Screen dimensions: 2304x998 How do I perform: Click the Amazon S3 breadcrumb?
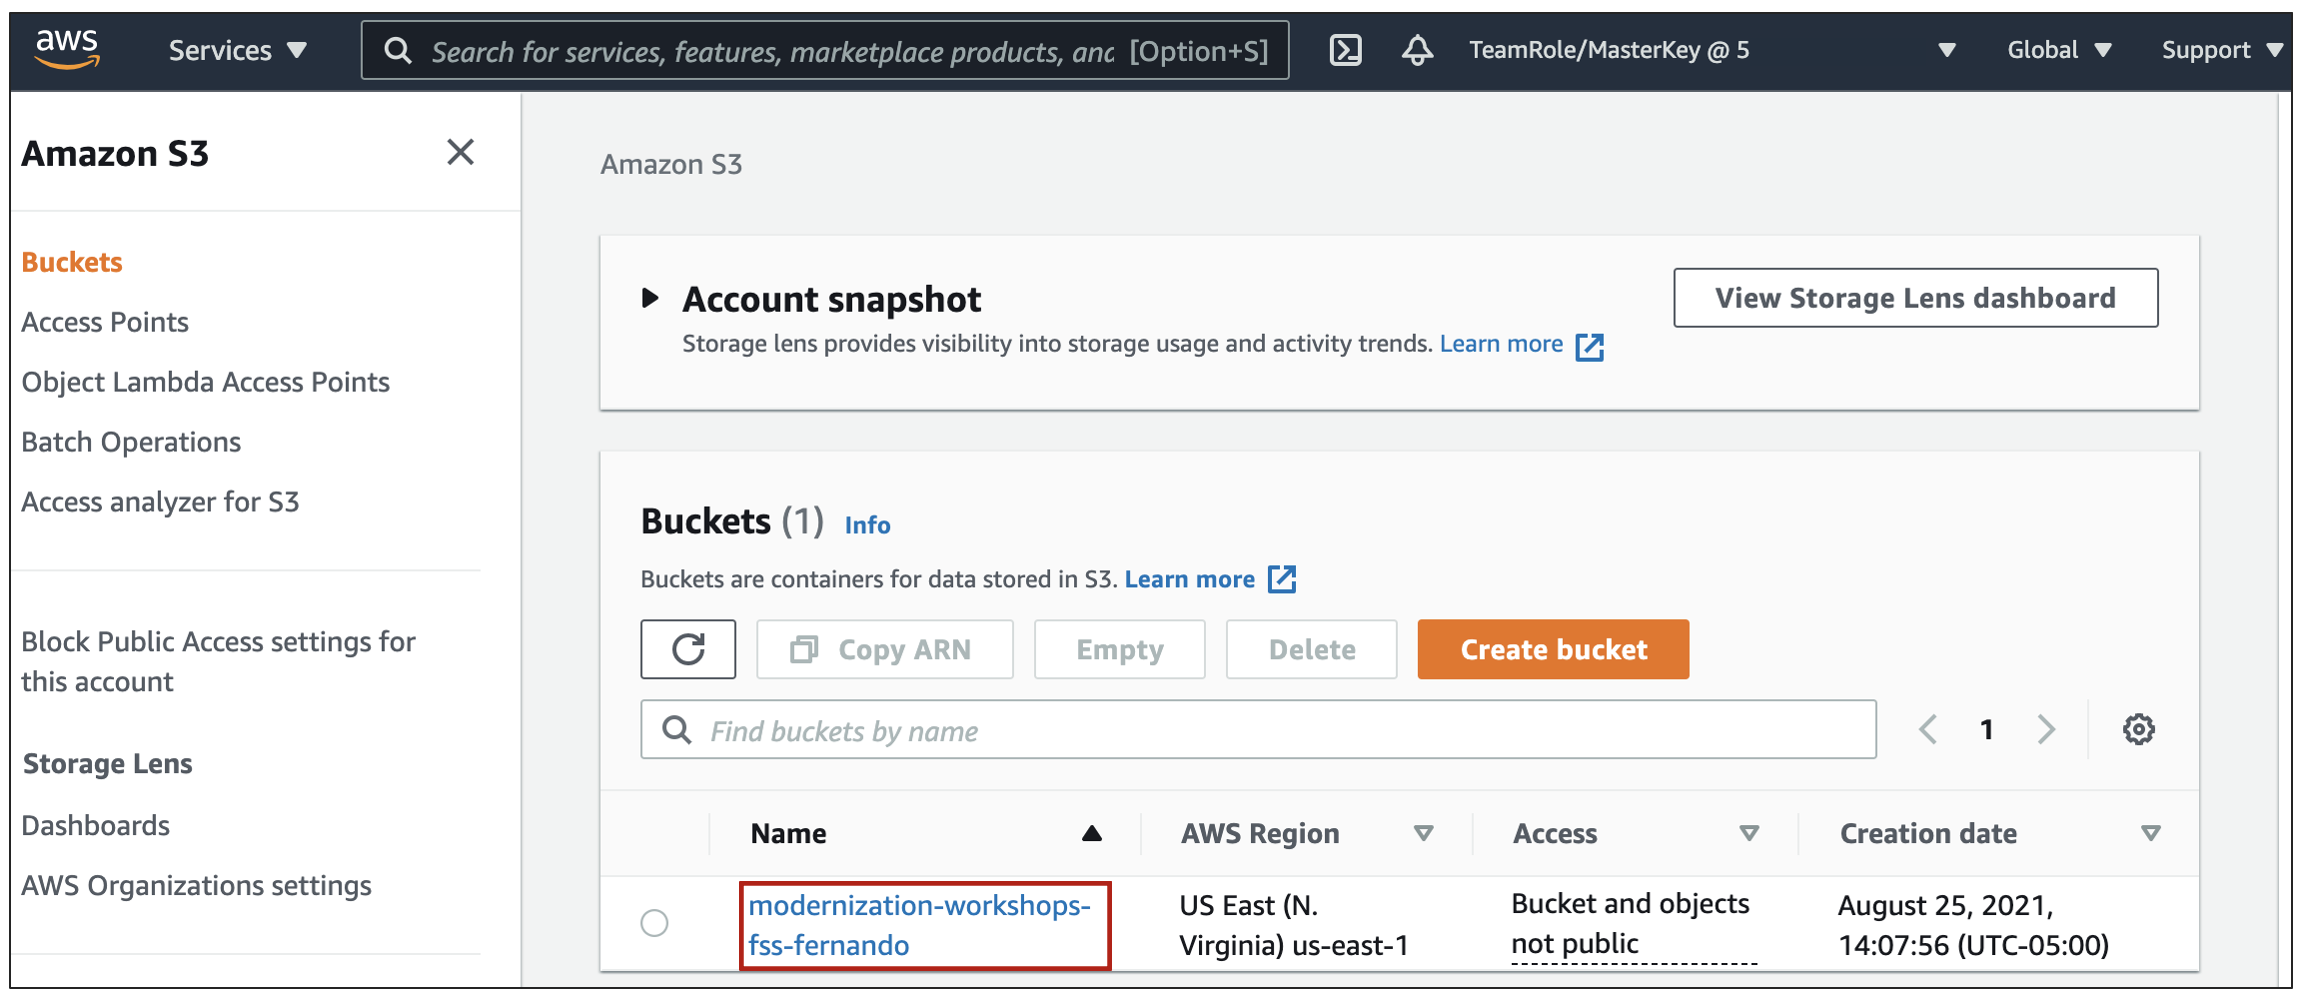[x=671, y=164]
